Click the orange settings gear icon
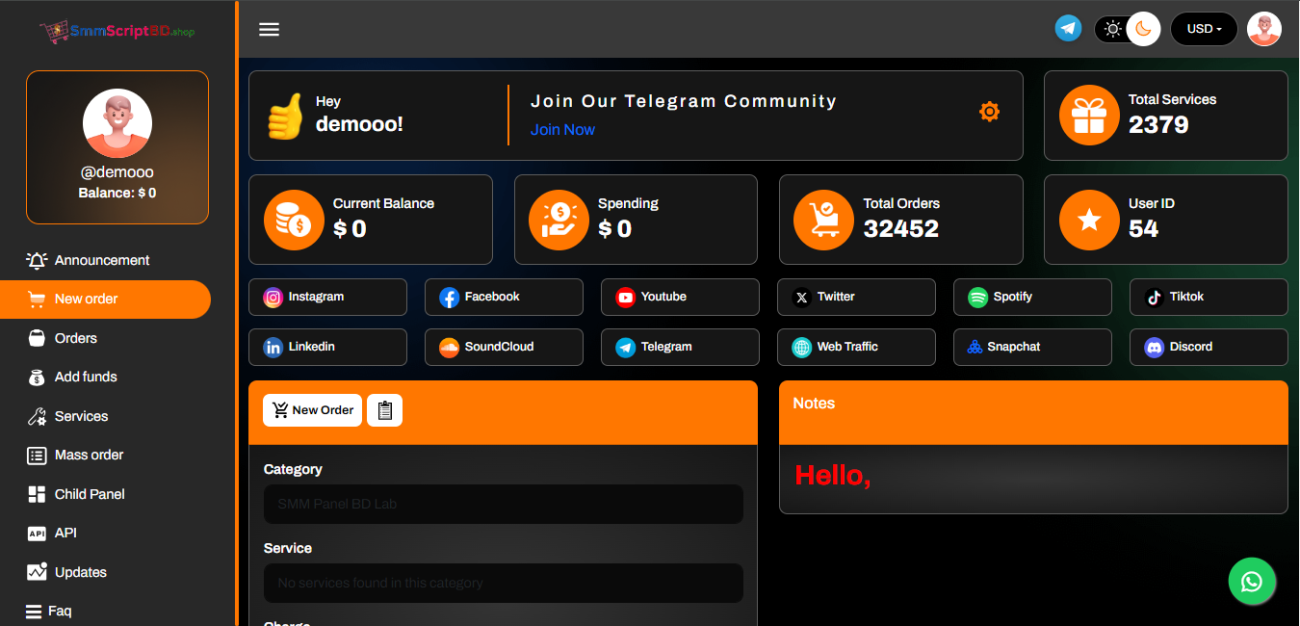The width and height of the screenshot is (1300, 626). (989, 112)
